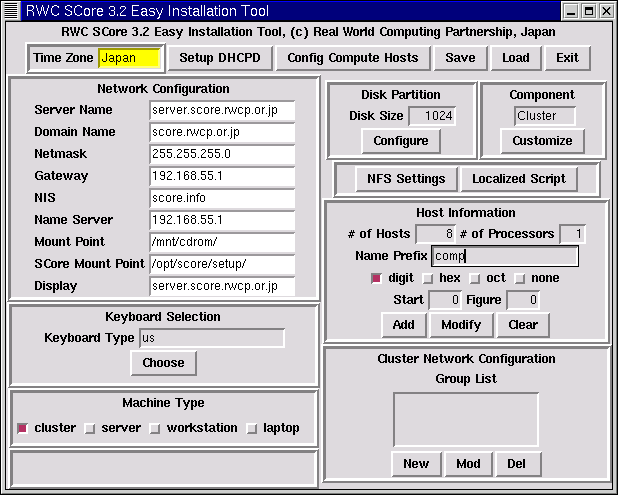
Task: Clear the host information
Action: 523,325
